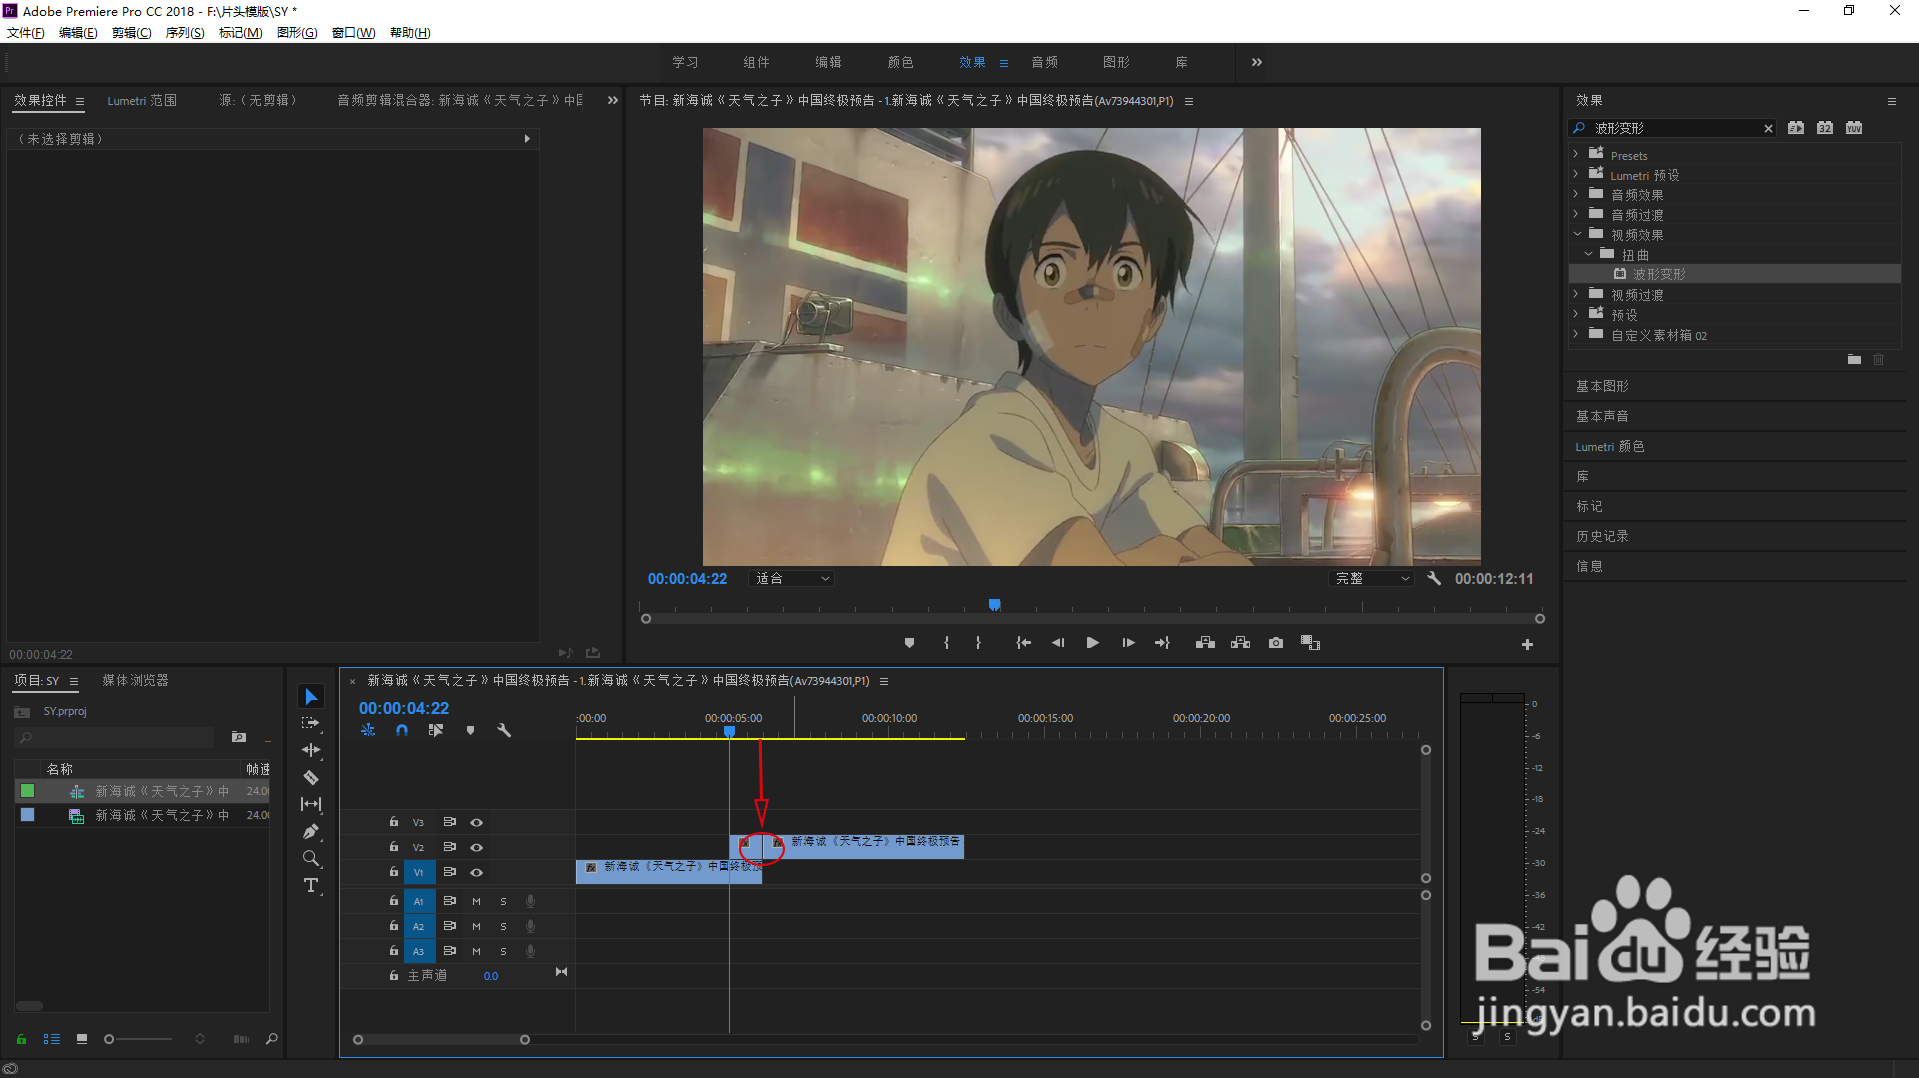Select the Ripple Edit tool
The width and height of the screenshot is (1919, 1078).
pyautogui.click(x=311, y=750)
